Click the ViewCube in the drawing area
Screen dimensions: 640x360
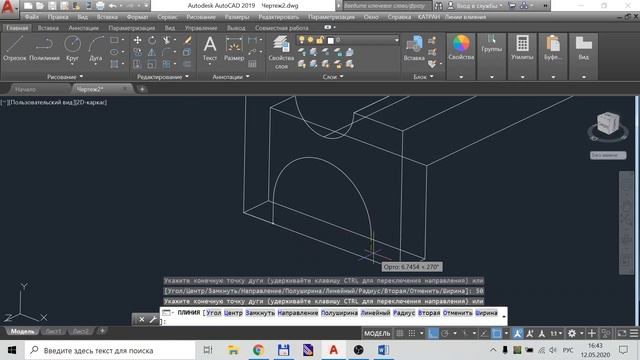[608, 123]
